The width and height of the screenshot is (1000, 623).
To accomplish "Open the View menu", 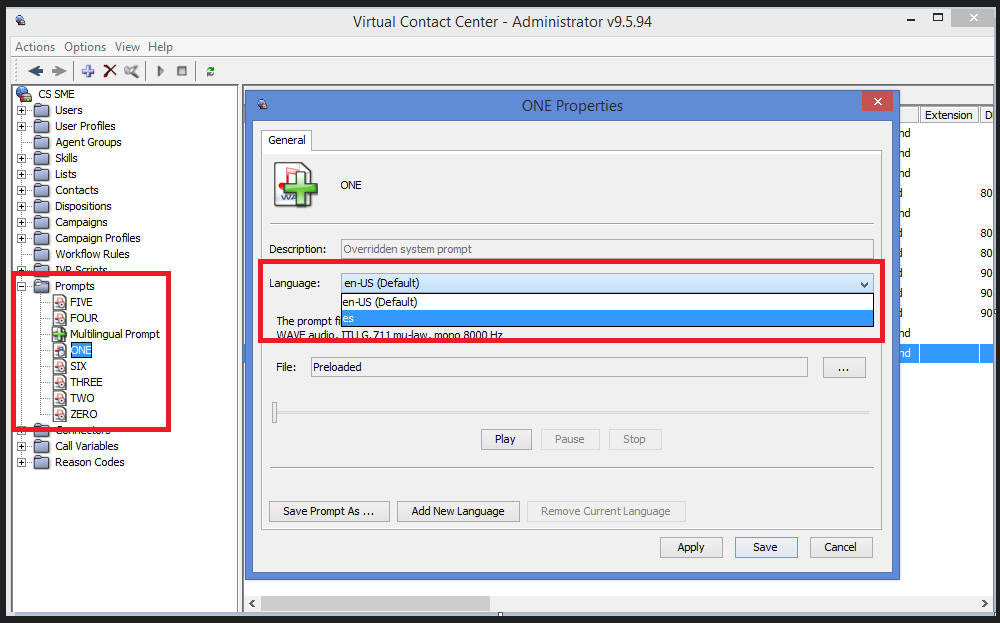I will point(127,47).
